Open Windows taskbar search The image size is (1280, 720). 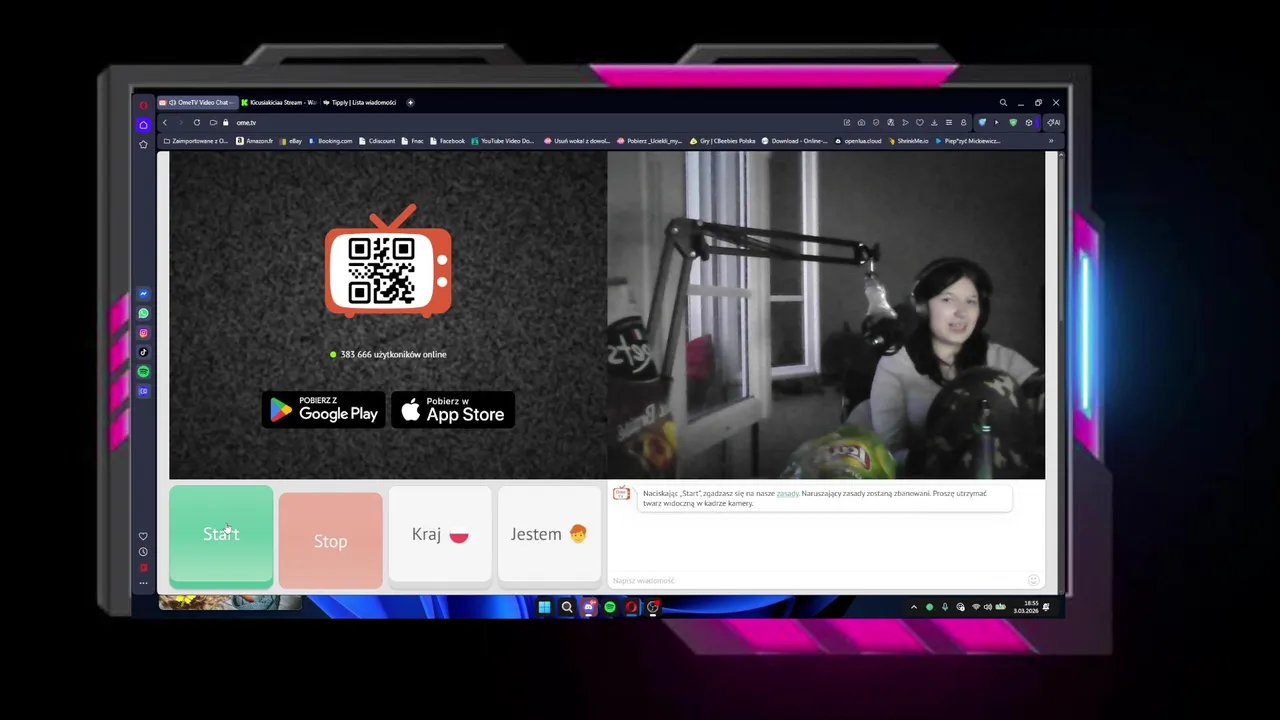click(x=566, y=607)
